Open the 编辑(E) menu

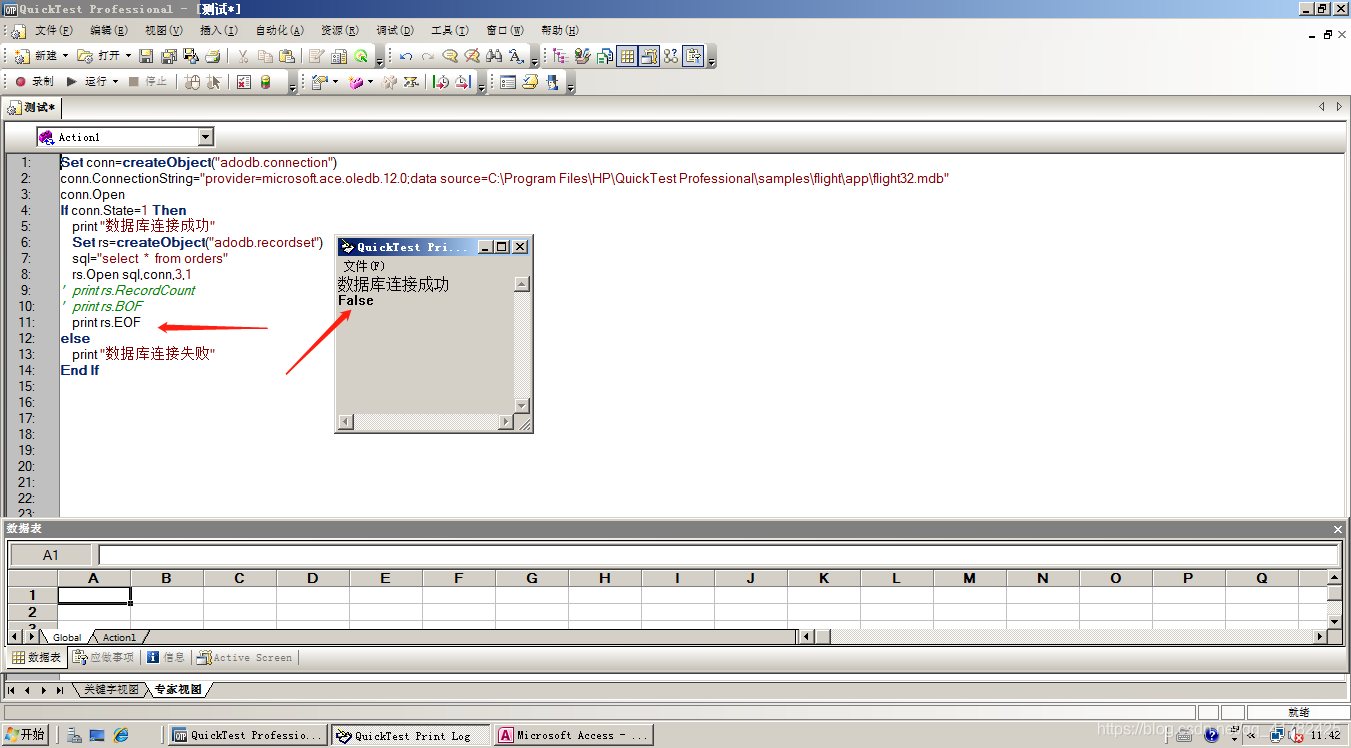[108, 31]
